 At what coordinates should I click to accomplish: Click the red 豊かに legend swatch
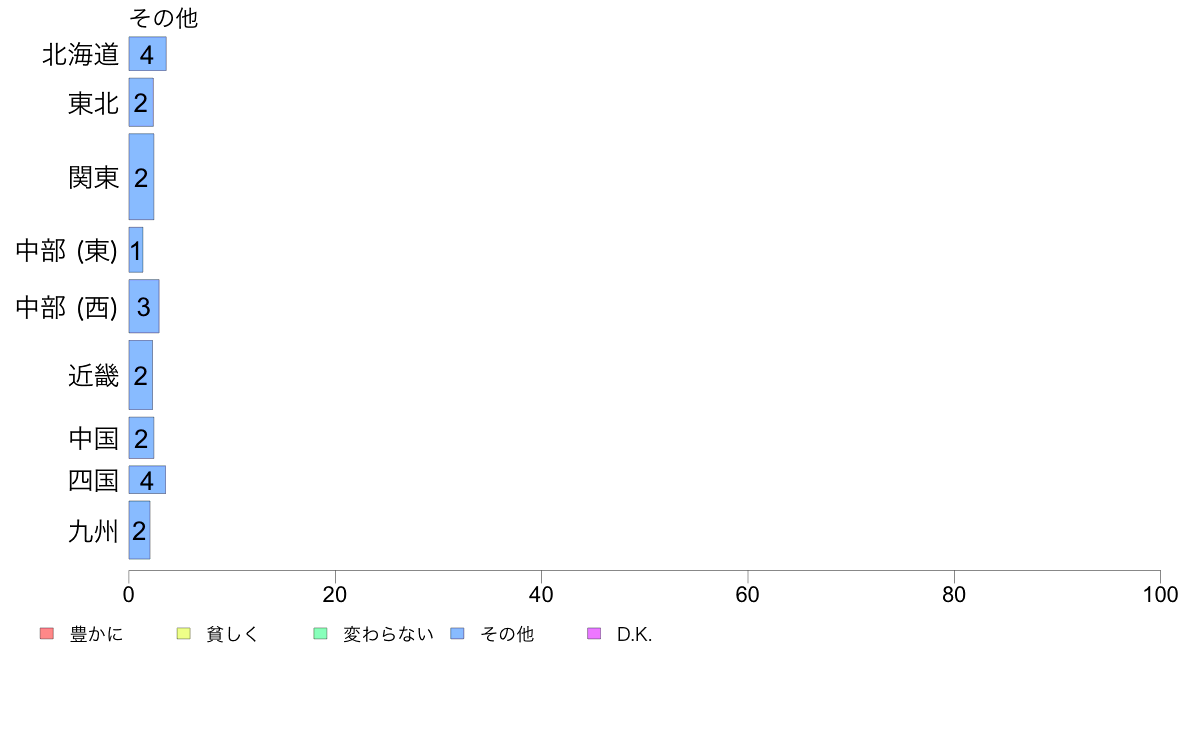click(47, 634)
